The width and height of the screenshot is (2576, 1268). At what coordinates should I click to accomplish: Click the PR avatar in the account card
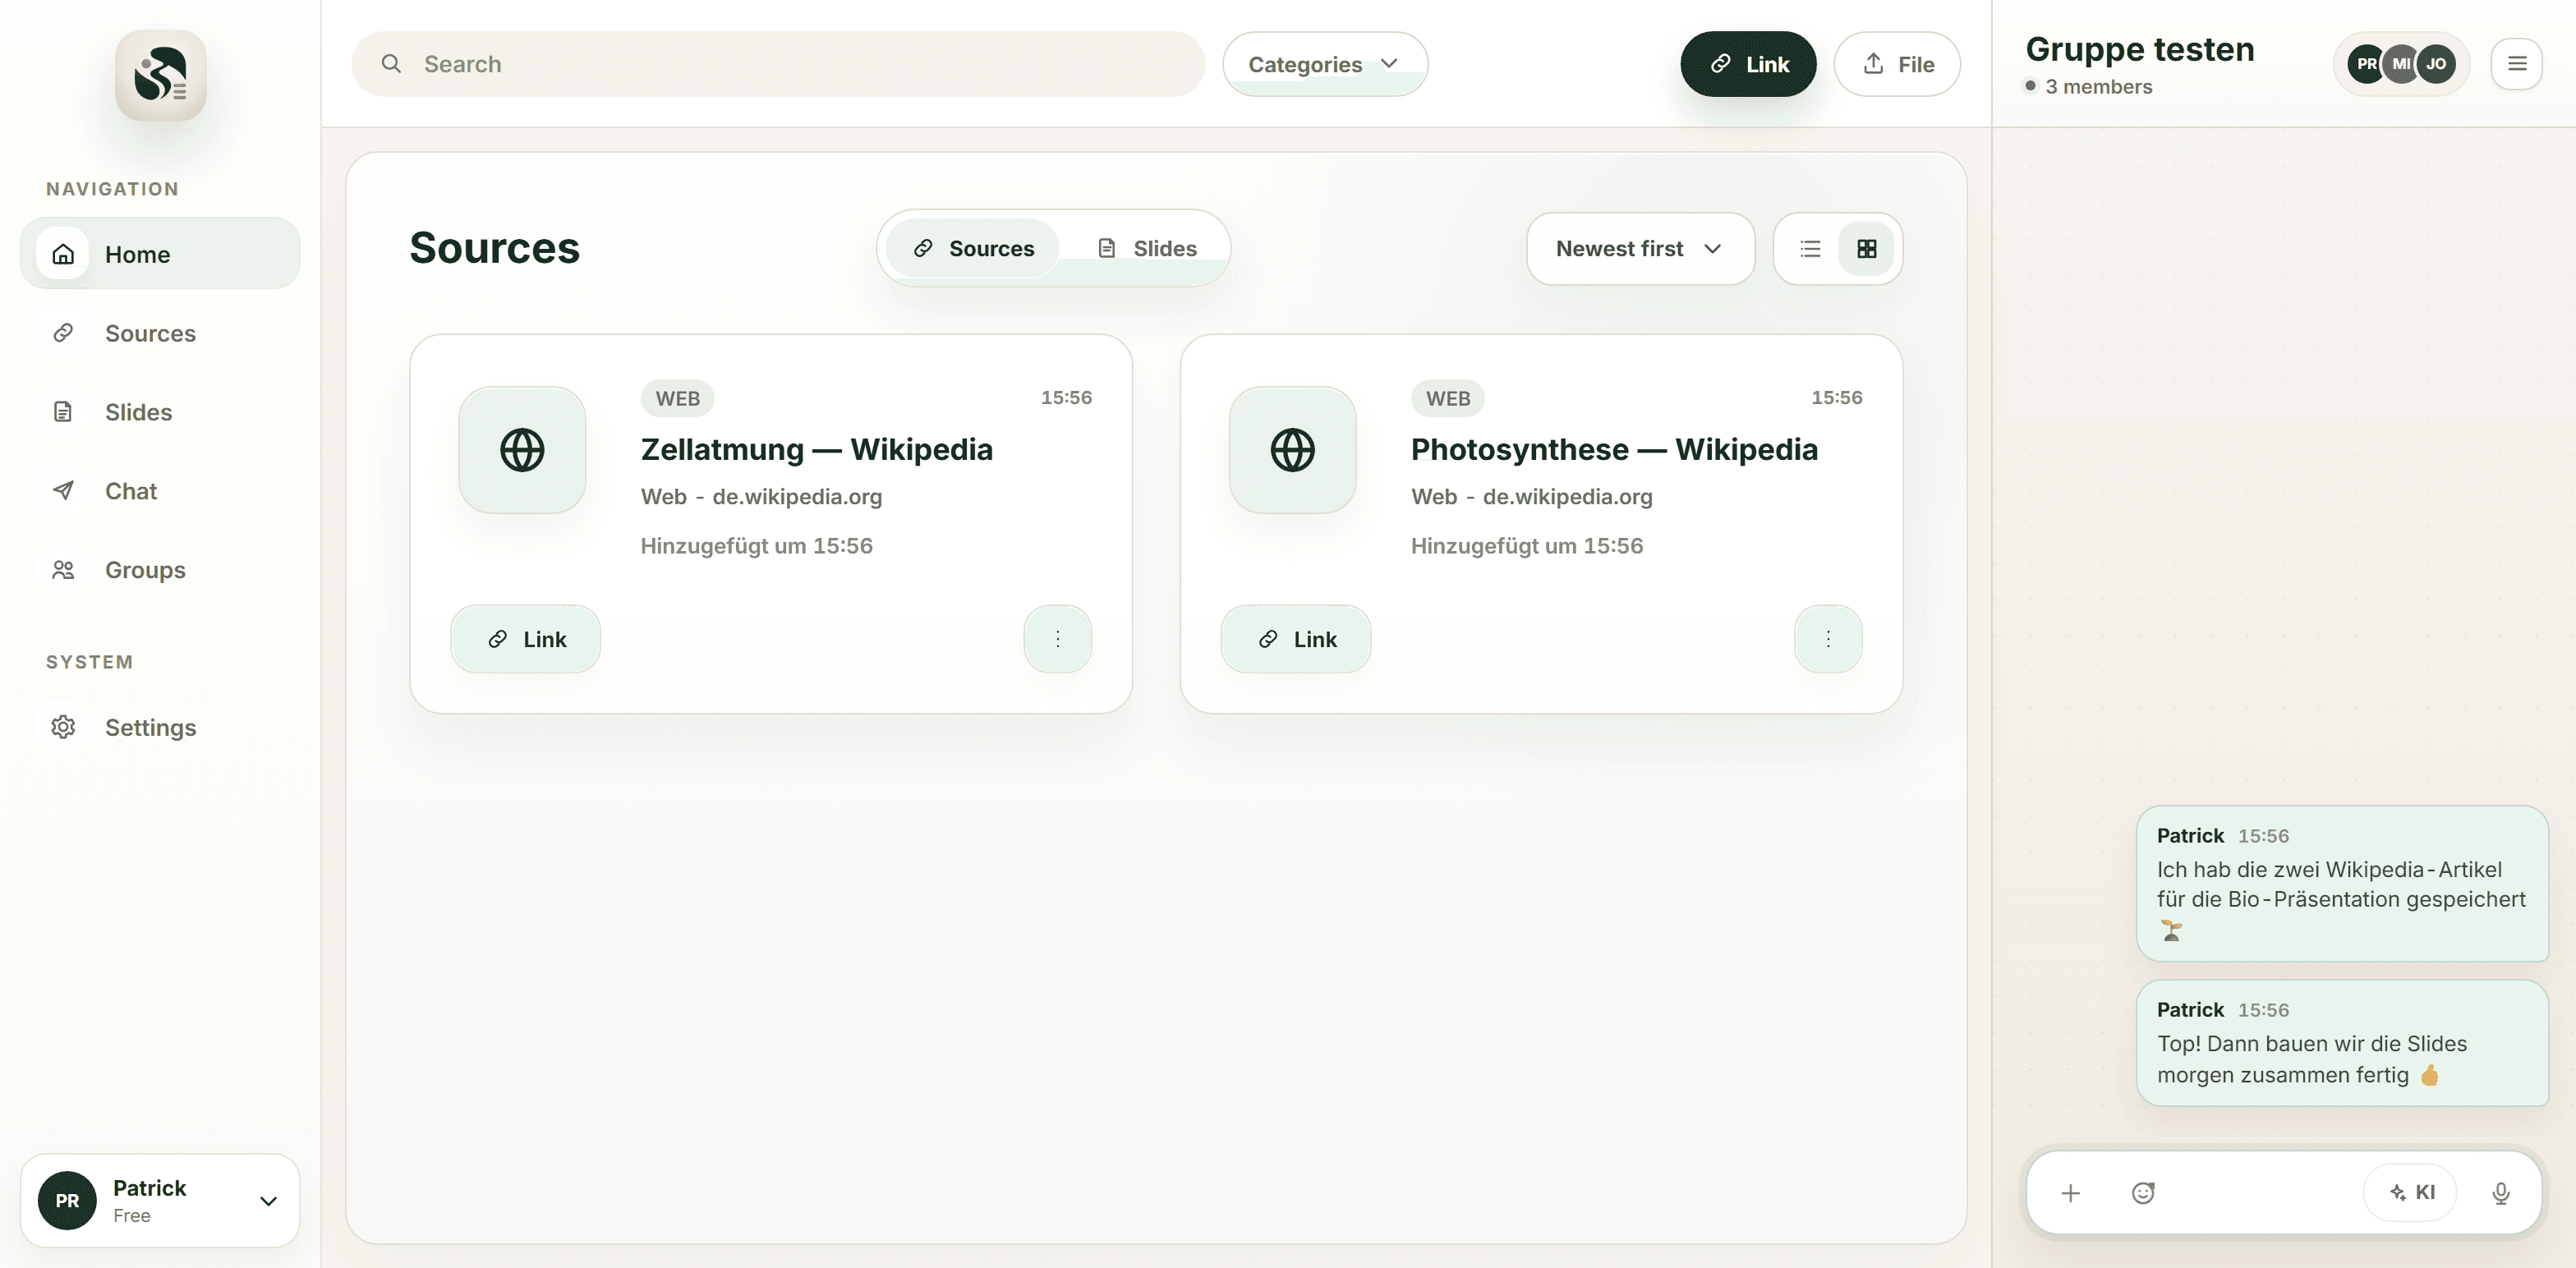pyautogui.click(x=67, y=1200)
